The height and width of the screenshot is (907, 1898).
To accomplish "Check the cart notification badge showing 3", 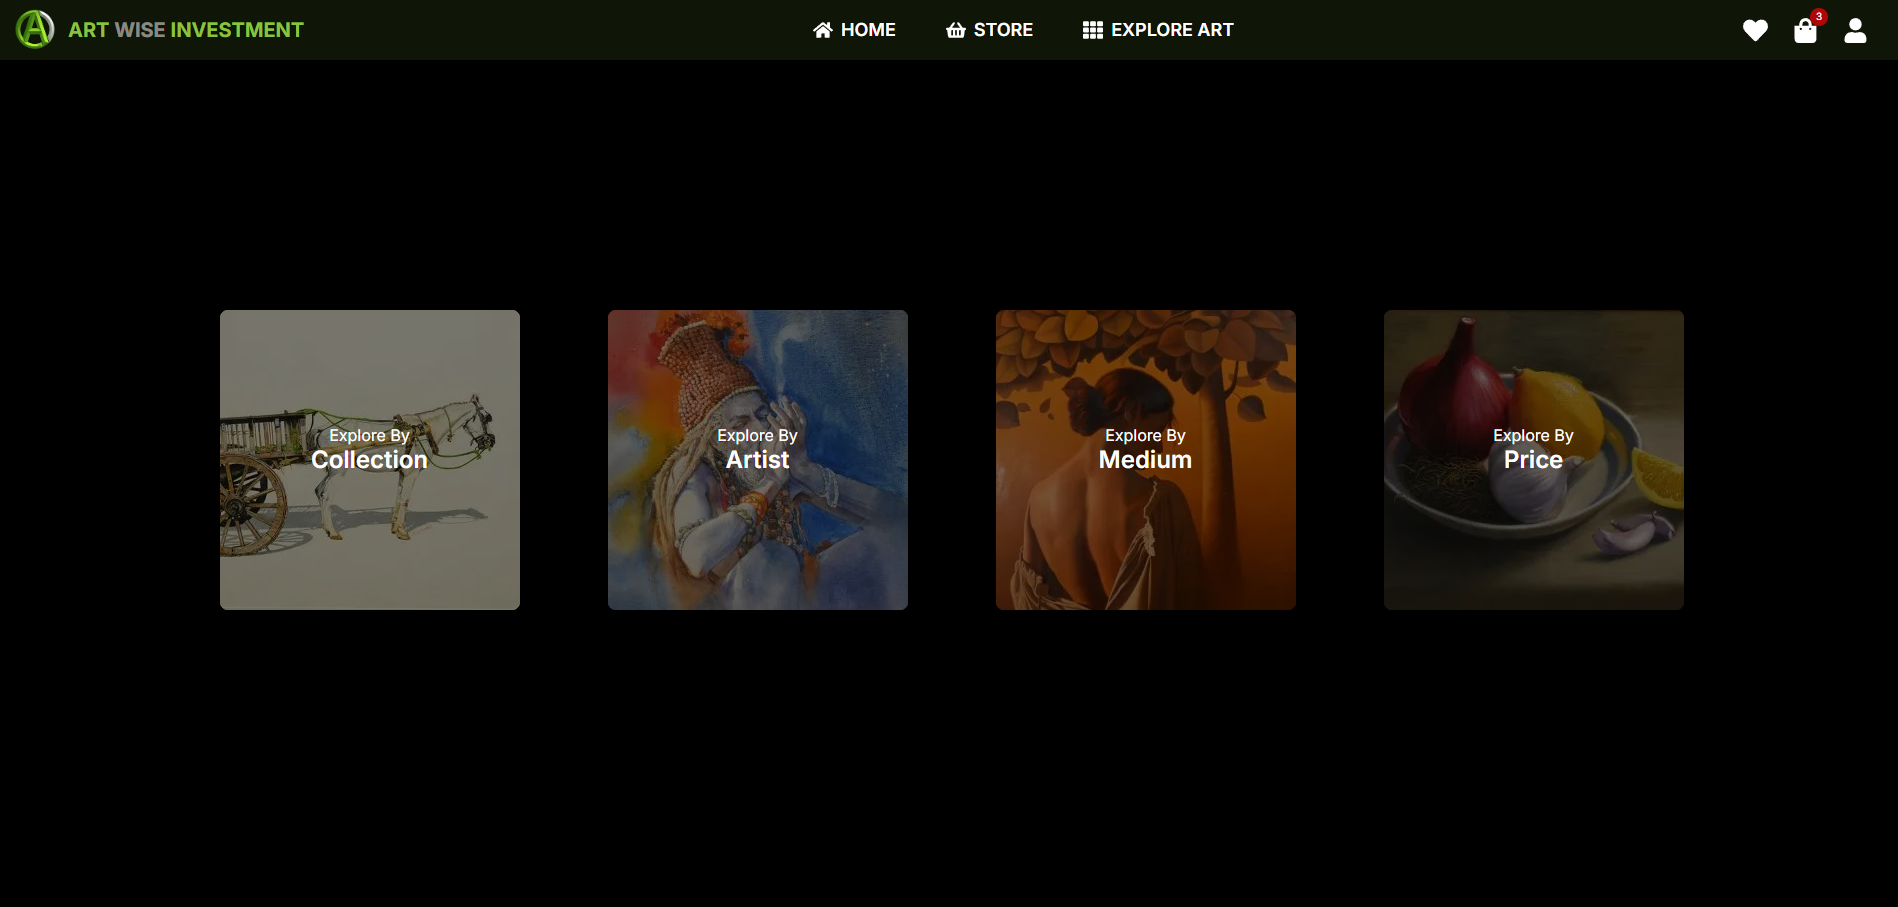I will [1819, 16].
